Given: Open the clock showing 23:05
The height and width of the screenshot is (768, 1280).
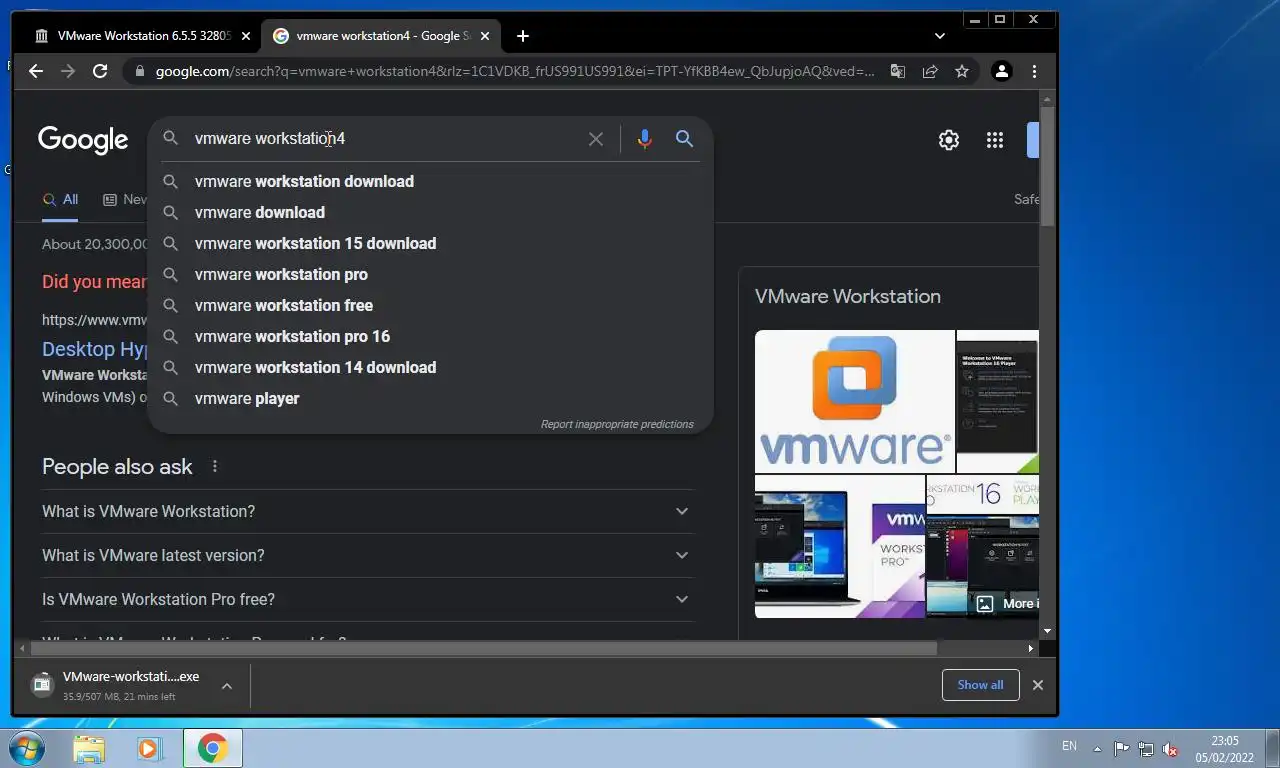Looking at the screenshot, I should point(1225,749).
